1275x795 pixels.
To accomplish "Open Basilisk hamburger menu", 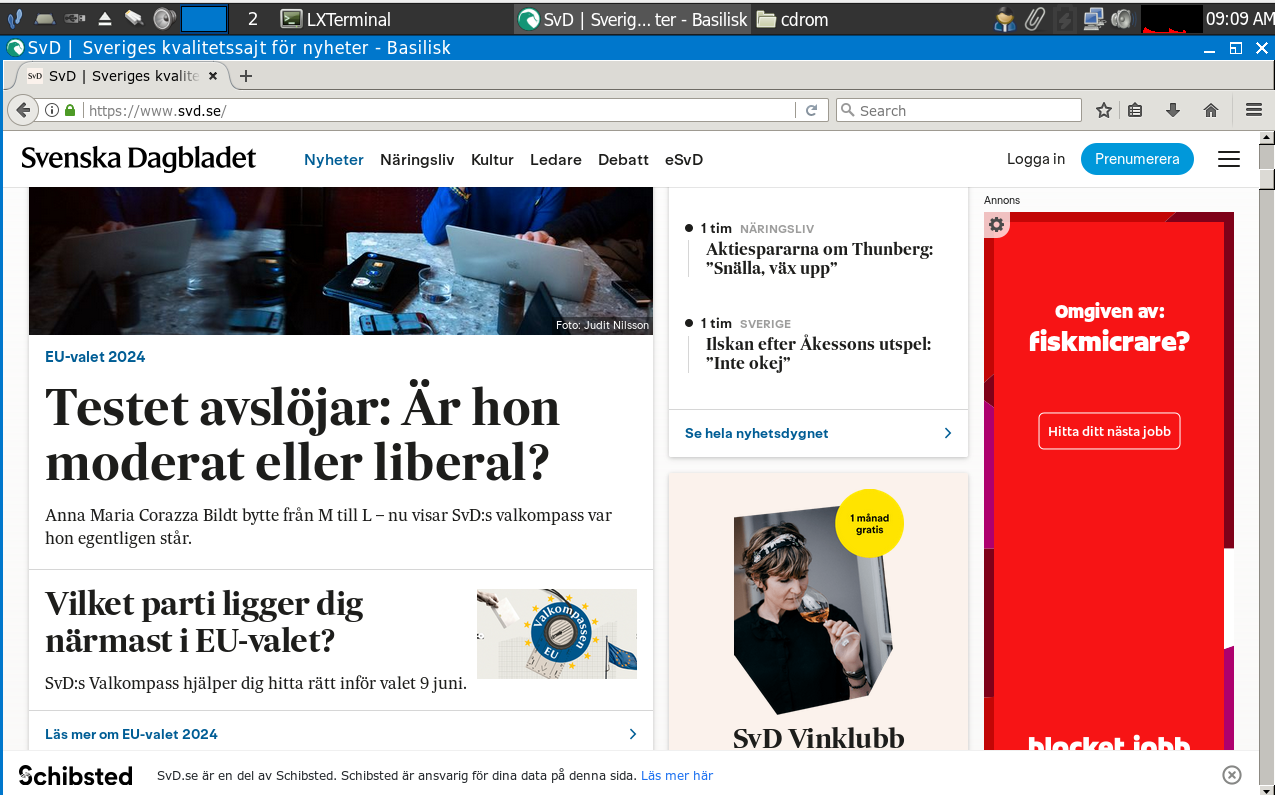I will (x=1254, y=111).
